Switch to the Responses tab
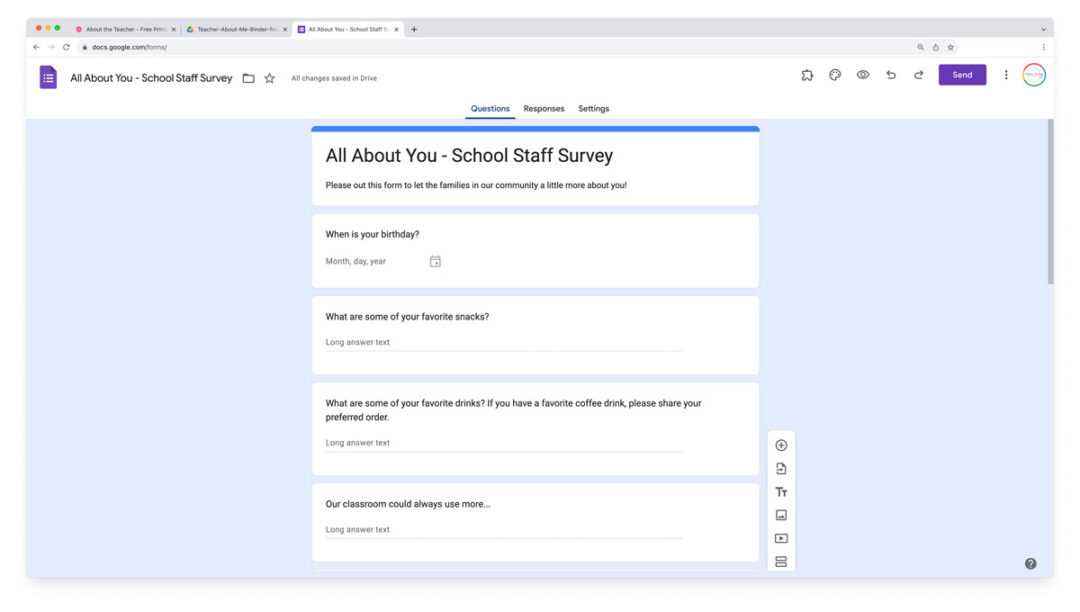 point(544,109)
